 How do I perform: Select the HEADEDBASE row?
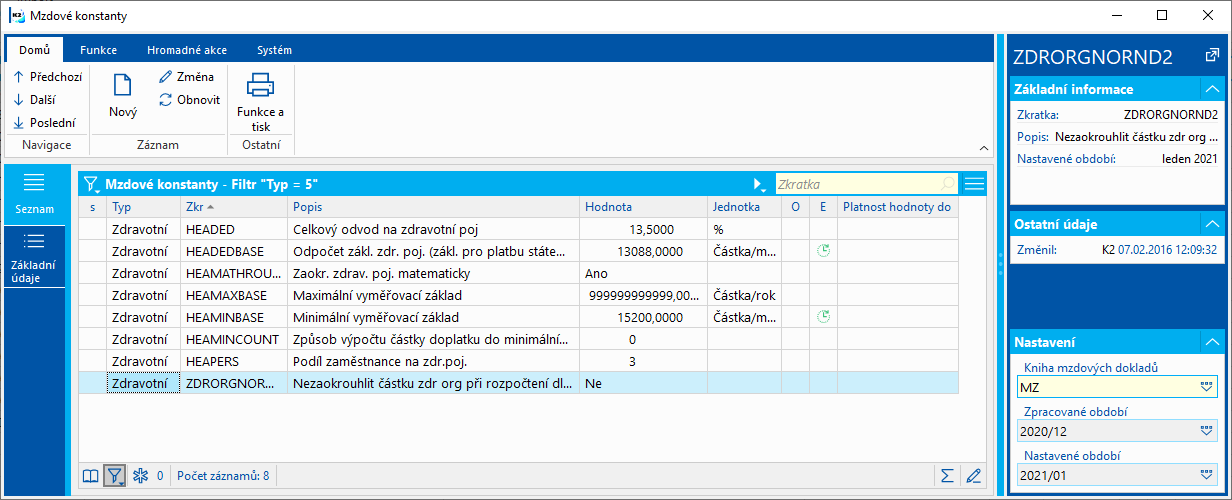point(518,251)
